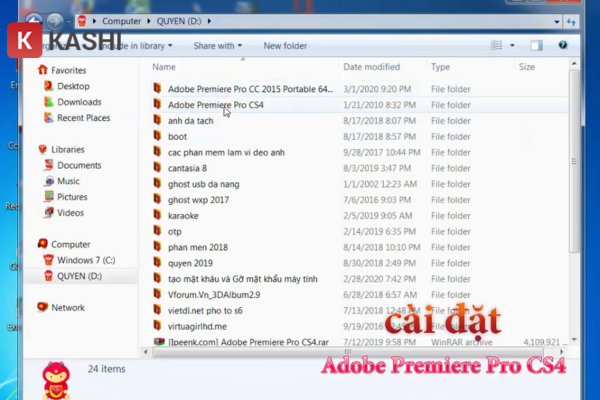Sort by the Size column header
This screenshot has height=400, width=600.
click(527, 67)
